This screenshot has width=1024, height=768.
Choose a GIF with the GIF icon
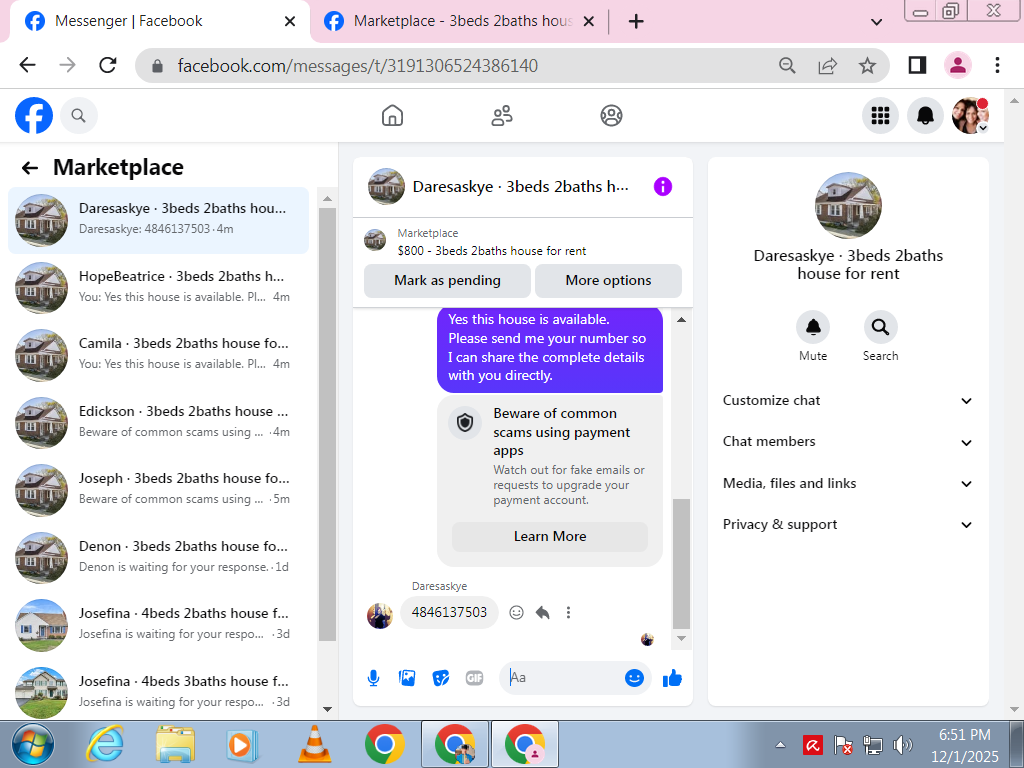475,679
